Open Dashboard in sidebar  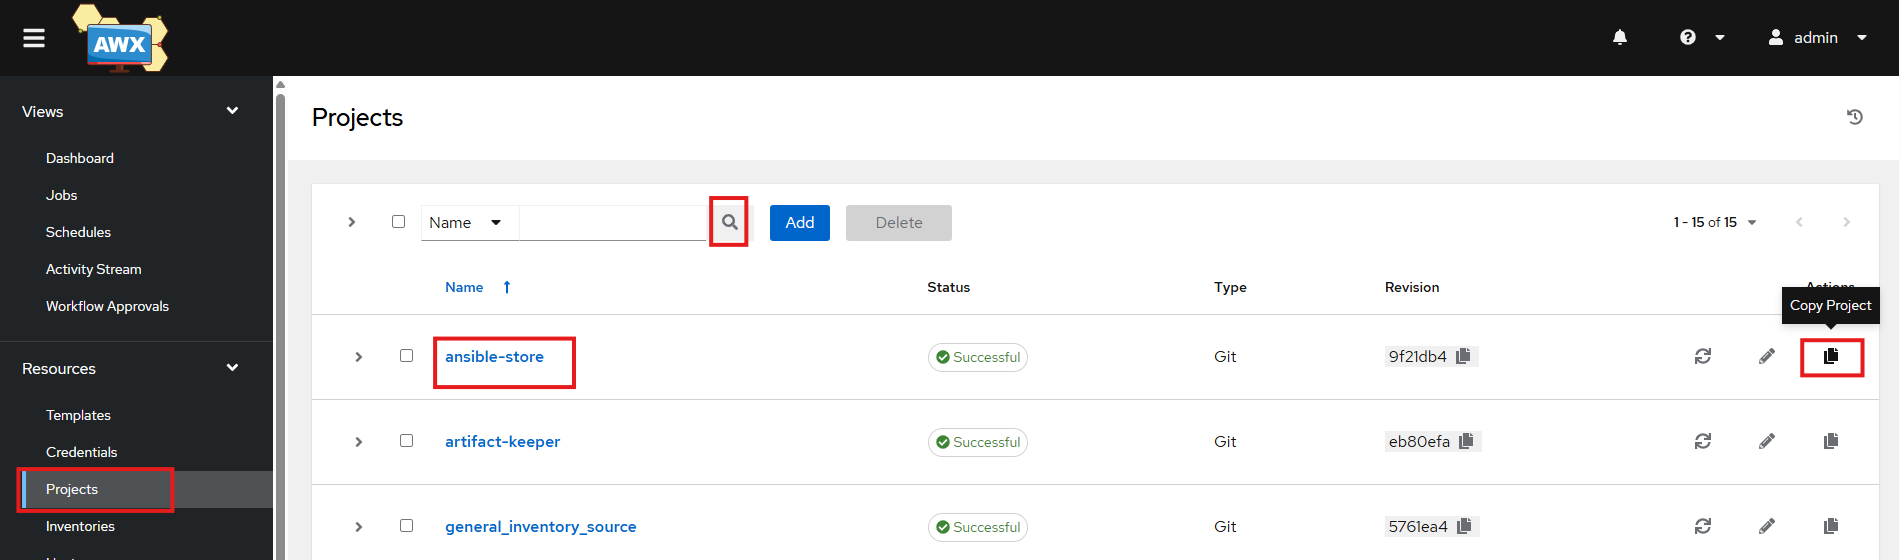(80, 158)
